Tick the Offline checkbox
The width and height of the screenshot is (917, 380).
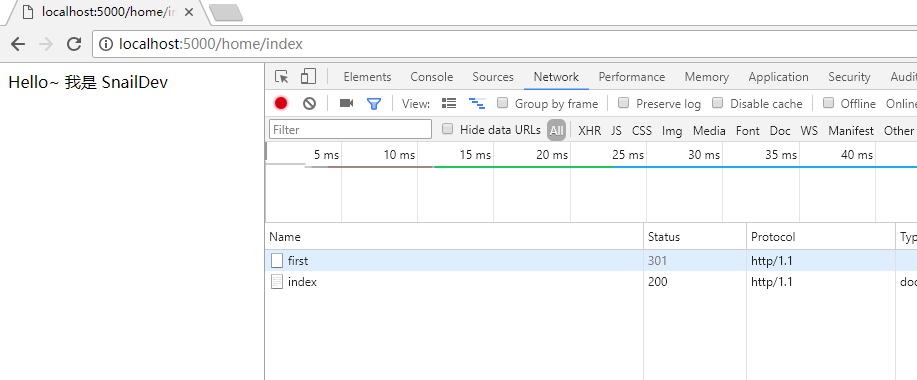coord(828,103)
